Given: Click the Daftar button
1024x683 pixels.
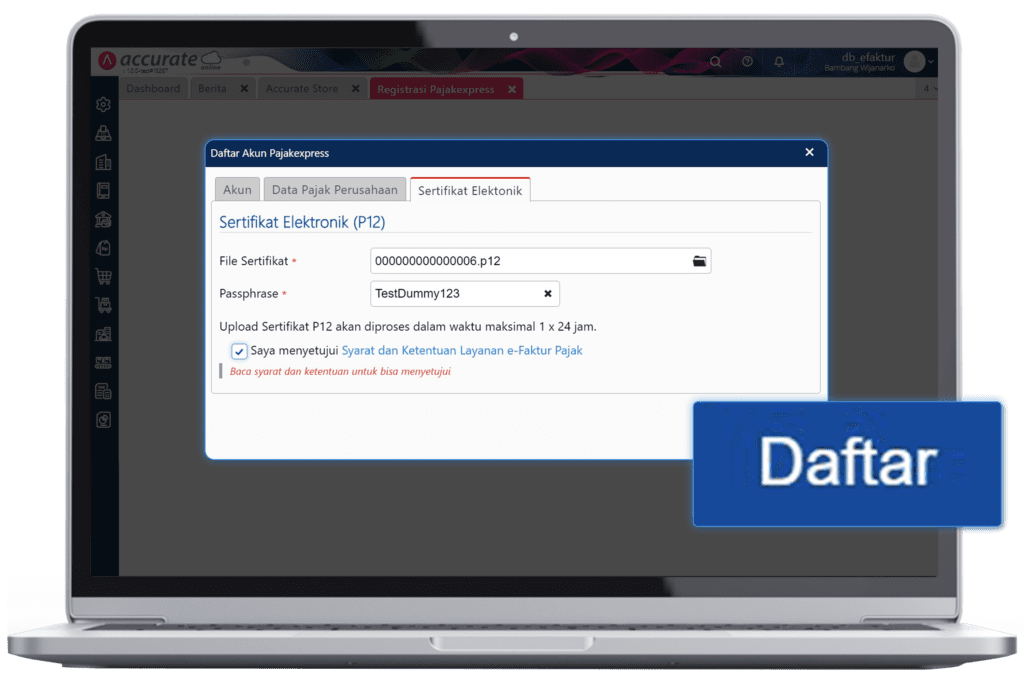Looking at the screenshot, I should (x=847, y=464).
